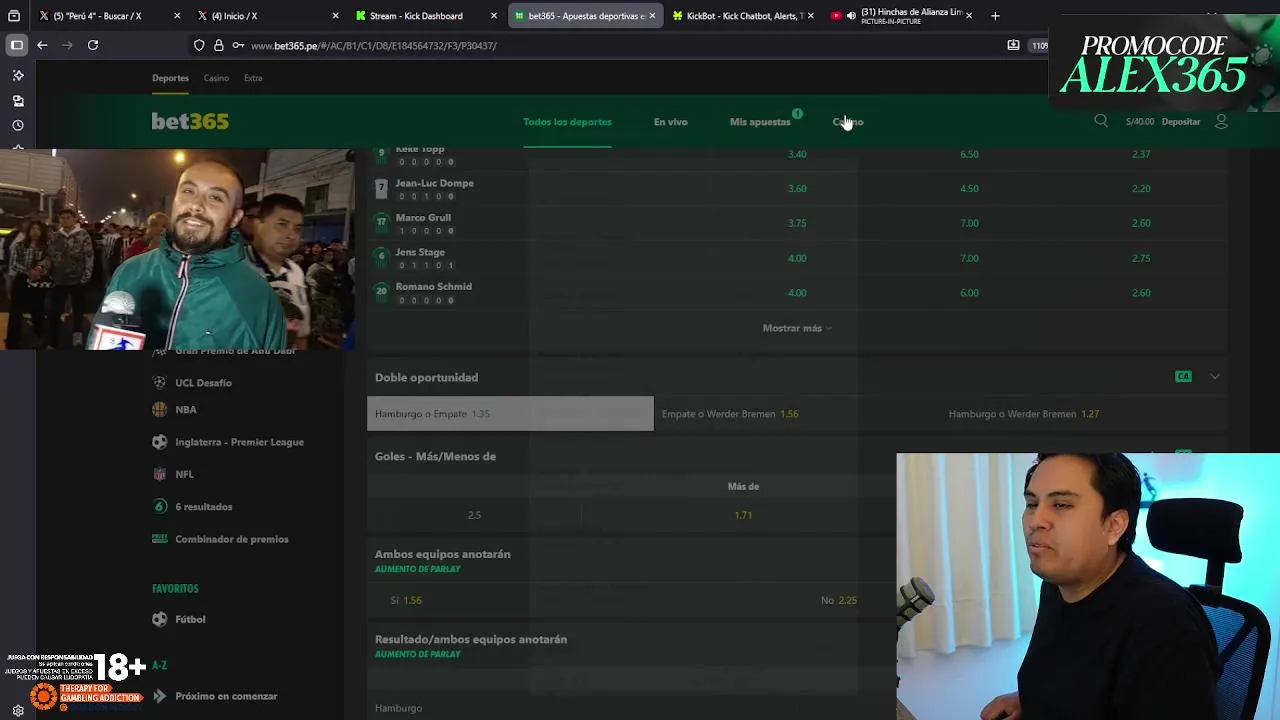The height and width of the screenshot is (720, 1280).
Task: Switch to Inicio / X tab
Action: click(x=266, y=16)
